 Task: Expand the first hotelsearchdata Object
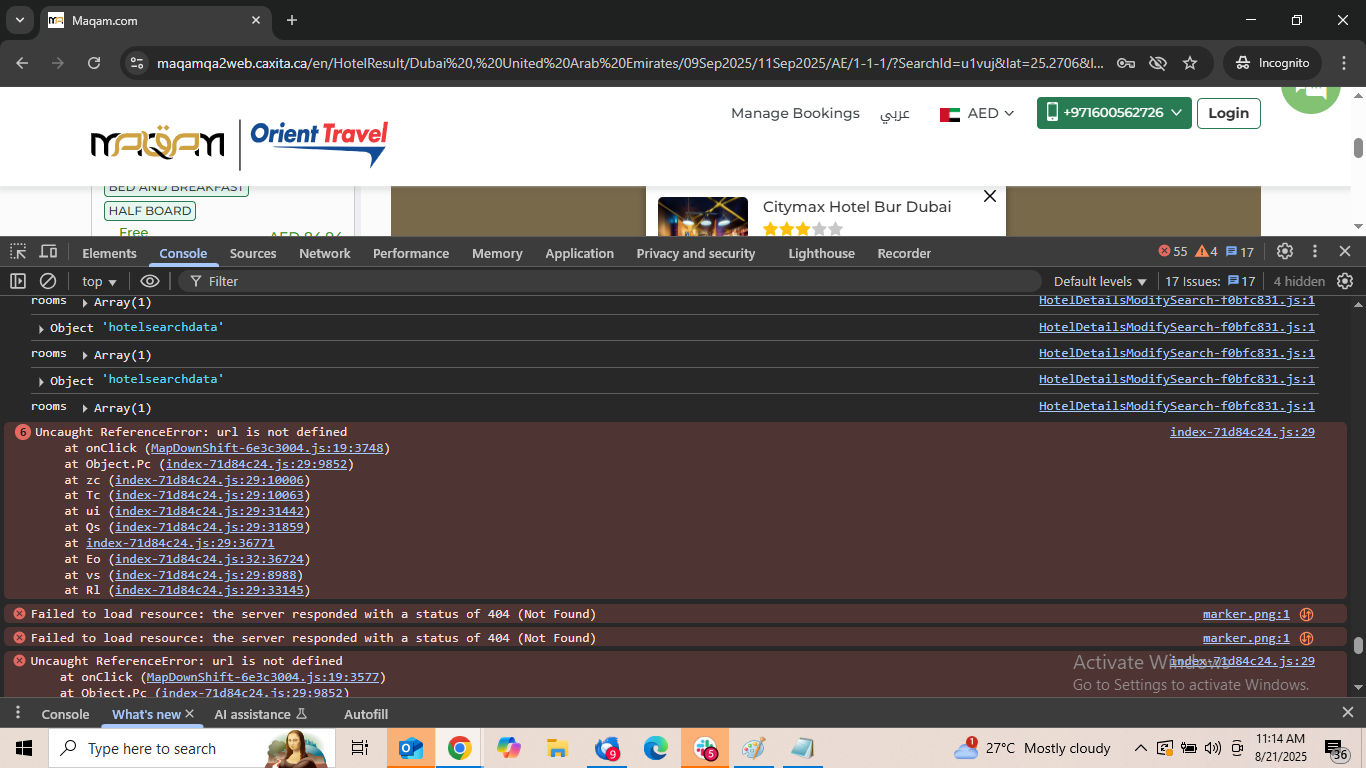(41, 329)
